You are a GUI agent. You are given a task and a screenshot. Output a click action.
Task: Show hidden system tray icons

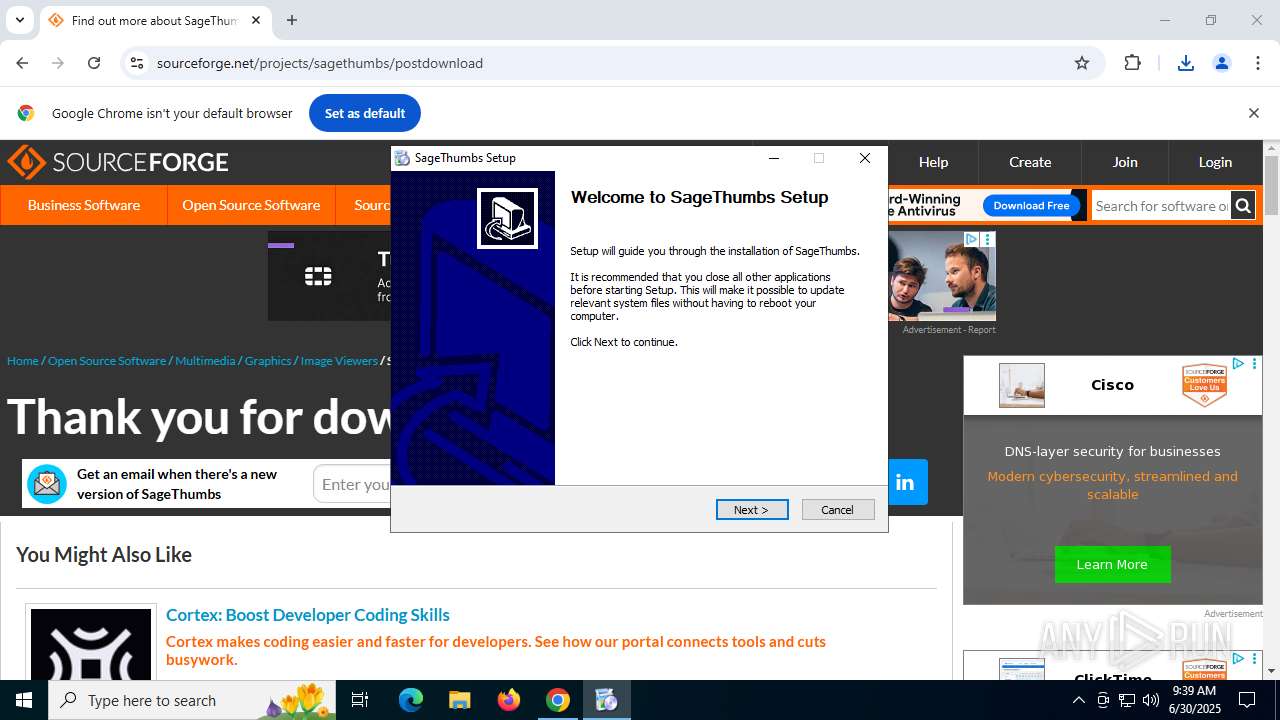pyautogui.click(x=1078, y=700)
